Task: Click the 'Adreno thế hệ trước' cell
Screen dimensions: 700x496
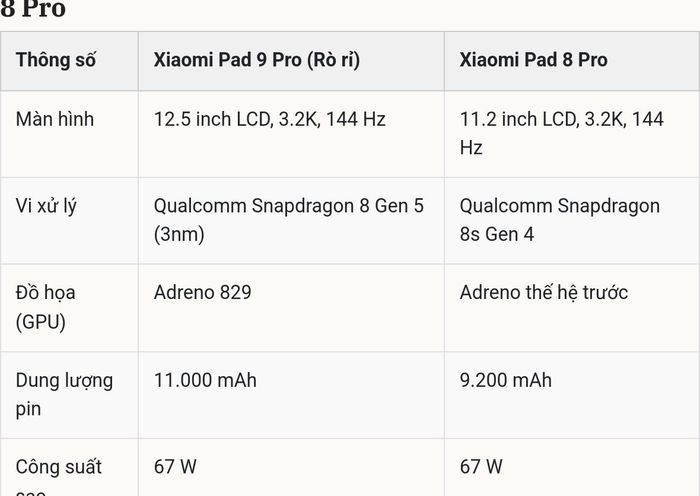Action: (544, 292)
